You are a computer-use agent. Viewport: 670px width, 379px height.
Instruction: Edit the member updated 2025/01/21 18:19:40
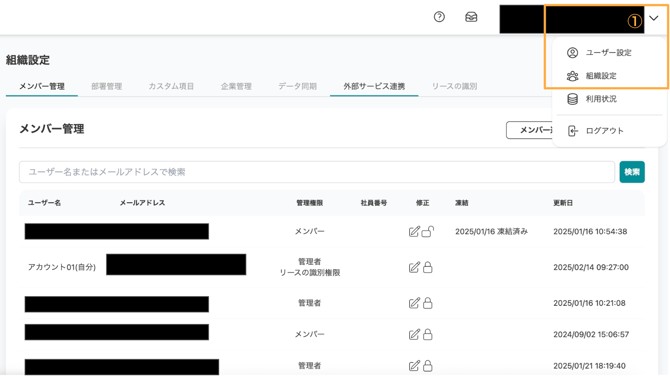click(414, 366)
